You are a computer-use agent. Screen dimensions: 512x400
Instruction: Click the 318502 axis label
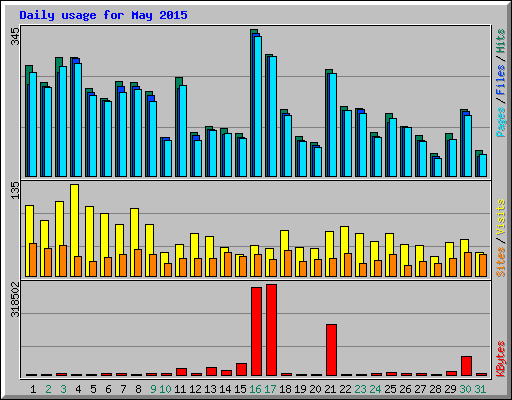point(16,300)
